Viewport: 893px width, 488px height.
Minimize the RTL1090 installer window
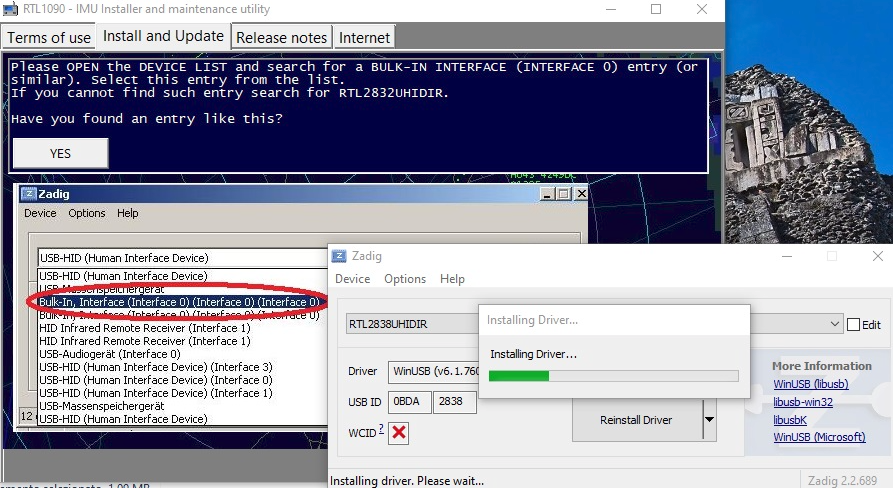(x=611, y=9)
